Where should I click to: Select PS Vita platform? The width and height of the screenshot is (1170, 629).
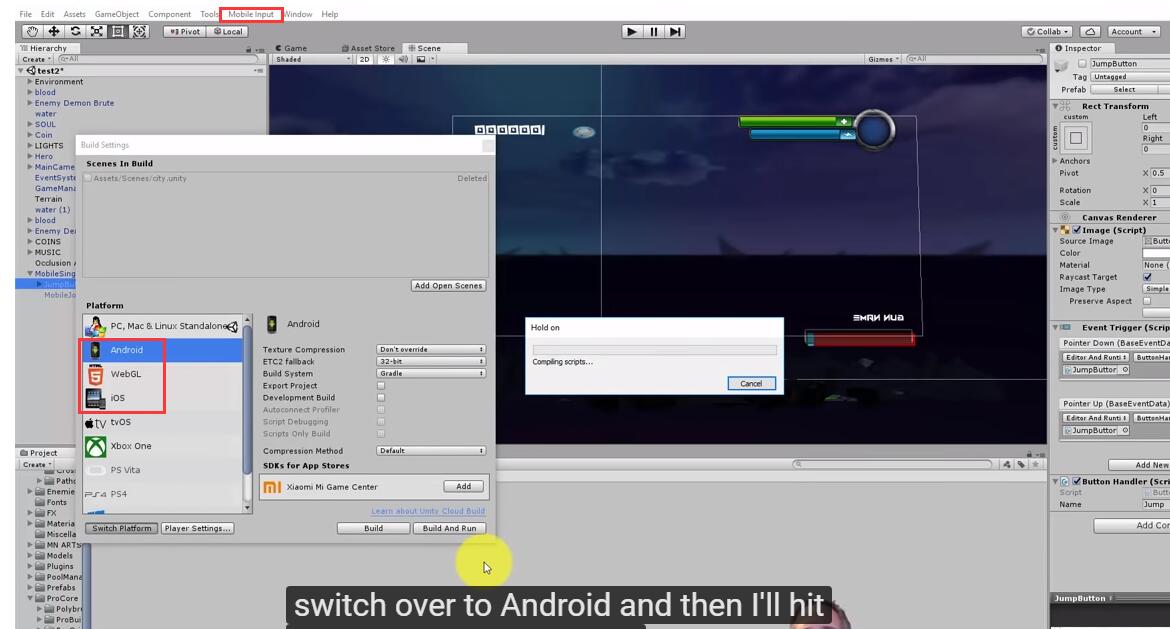[163, 469]
